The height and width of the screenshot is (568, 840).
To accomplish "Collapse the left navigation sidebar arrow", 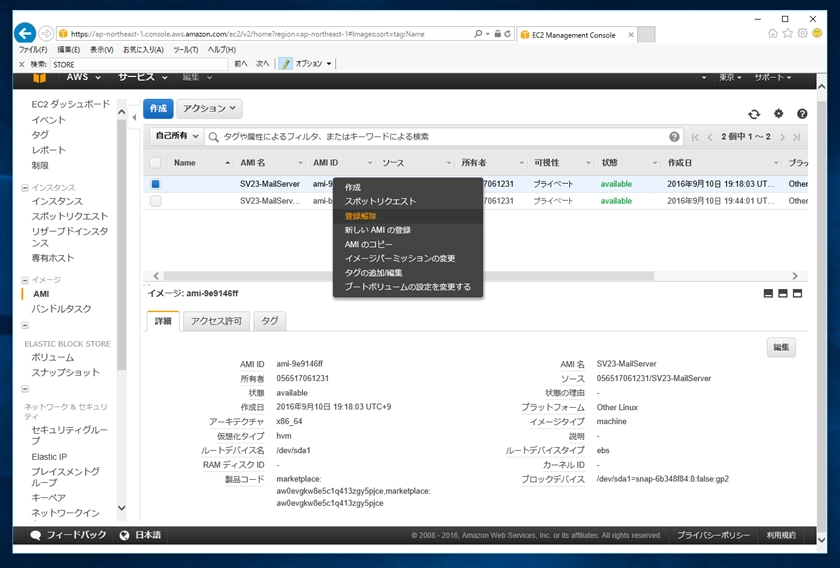I will tap(134, 117).
